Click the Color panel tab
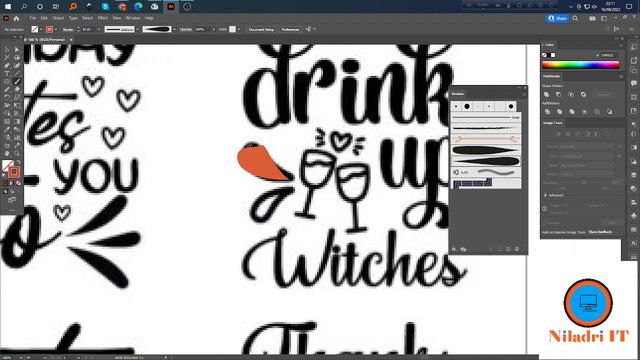The height and width of the screenshot is (360, 640). (549, 44)
